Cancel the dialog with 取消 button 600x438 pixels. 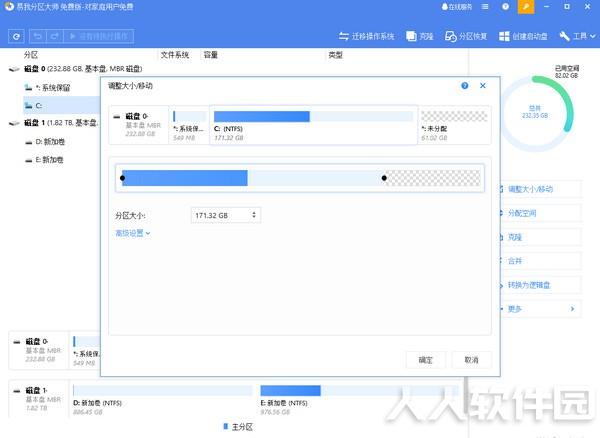[471, 360]
